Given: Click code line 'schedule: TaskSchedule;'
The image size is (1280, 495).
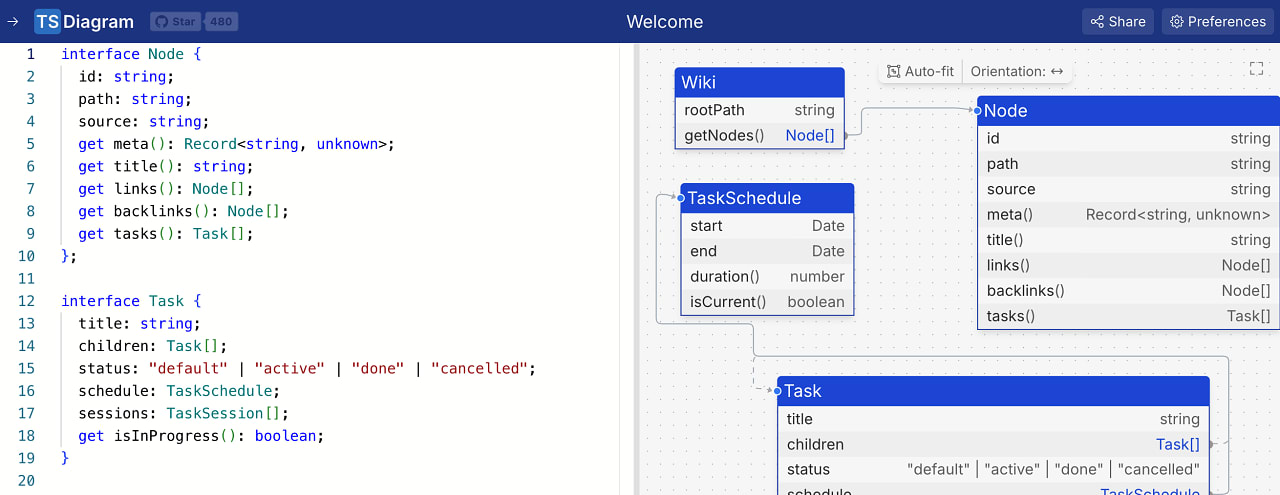Looking at the screenshot, I should click(179, 391).
